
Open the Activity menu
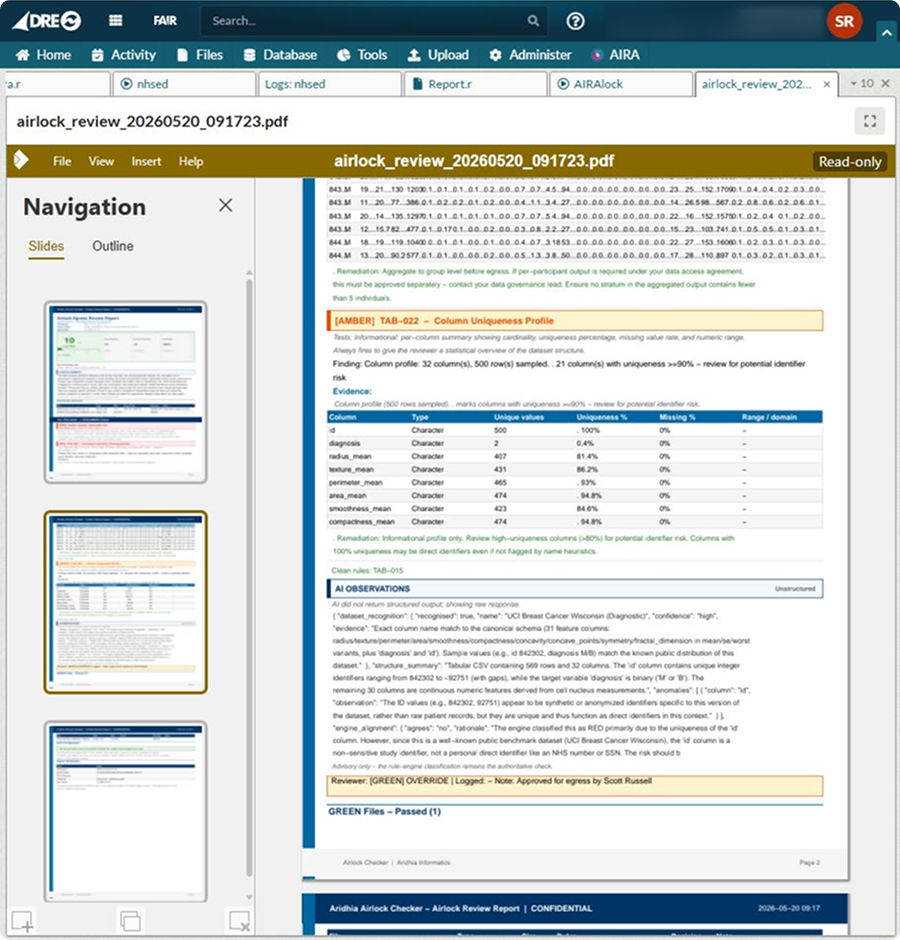(124, 55)
